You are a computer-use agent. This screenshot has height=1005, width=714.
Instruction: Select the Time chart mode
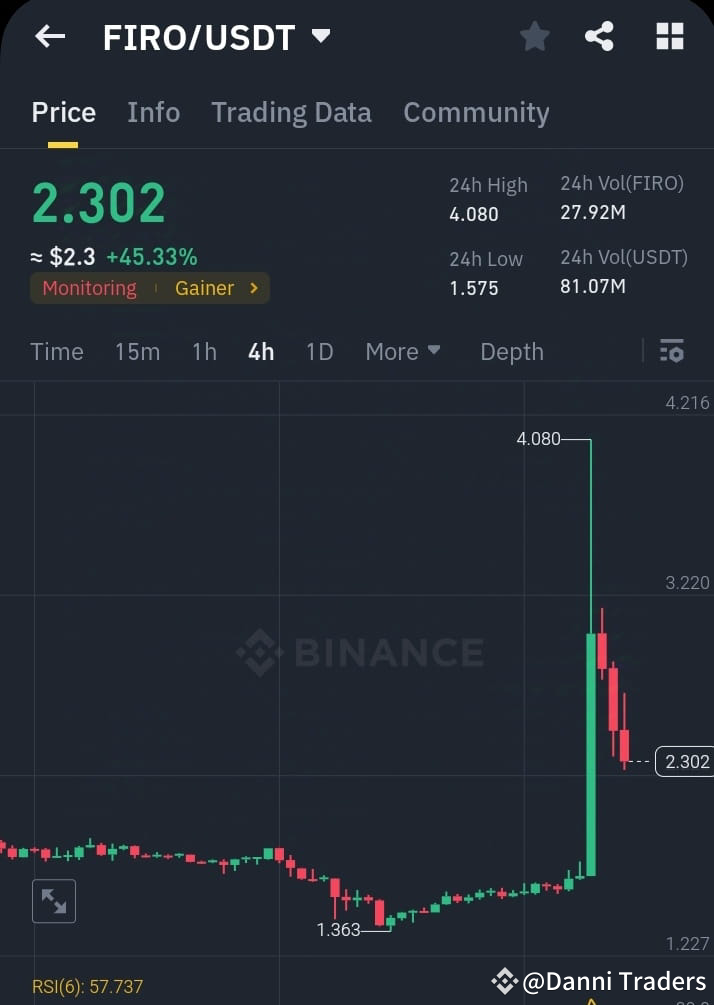point(57,351)
